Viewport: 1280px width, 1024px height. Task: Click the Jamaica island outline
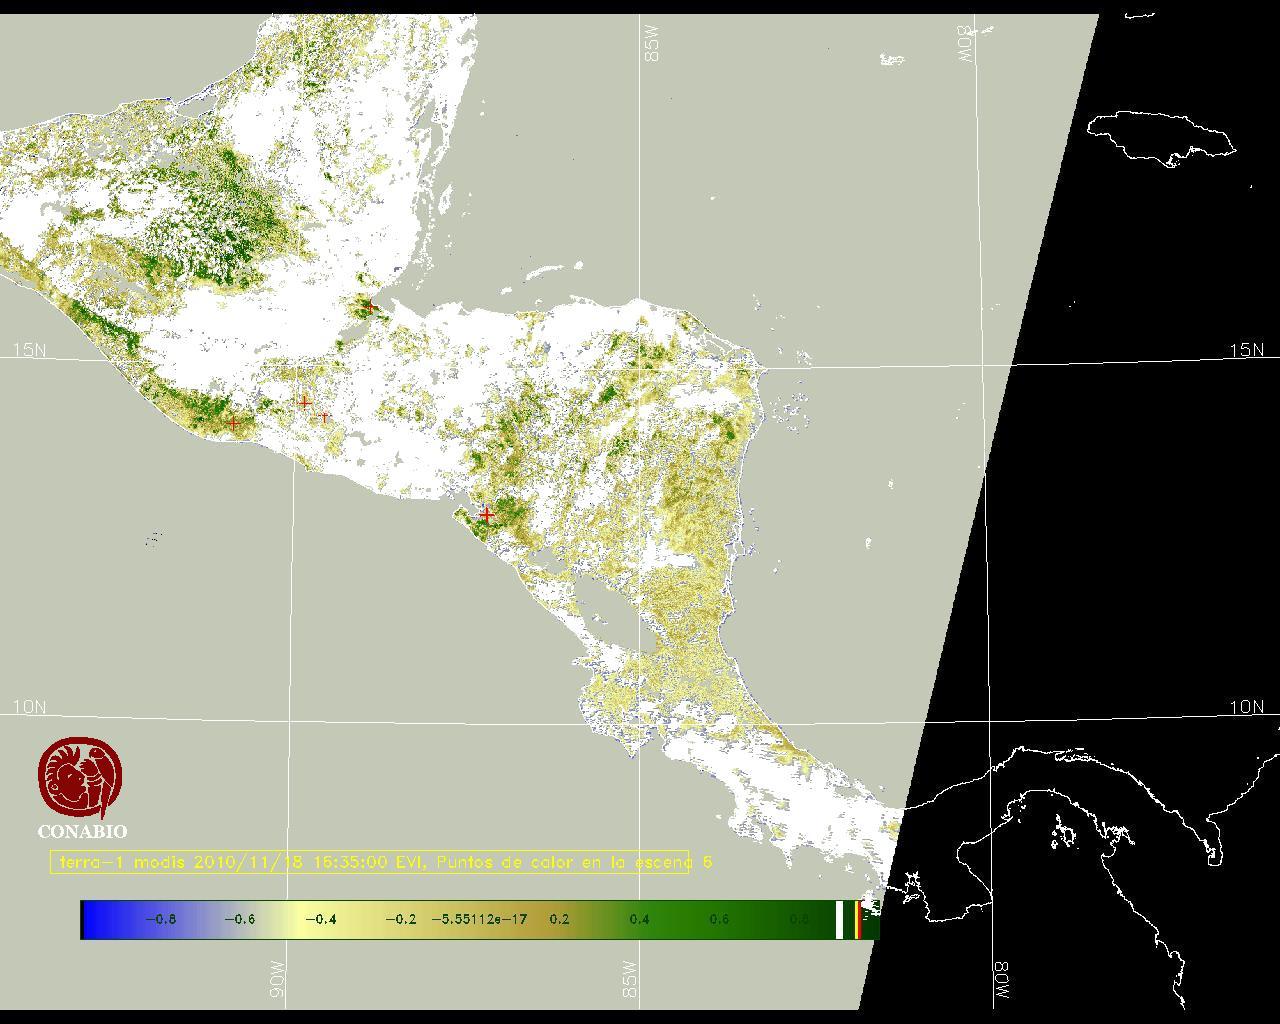pyautogui.click(x=1160, y=136)
